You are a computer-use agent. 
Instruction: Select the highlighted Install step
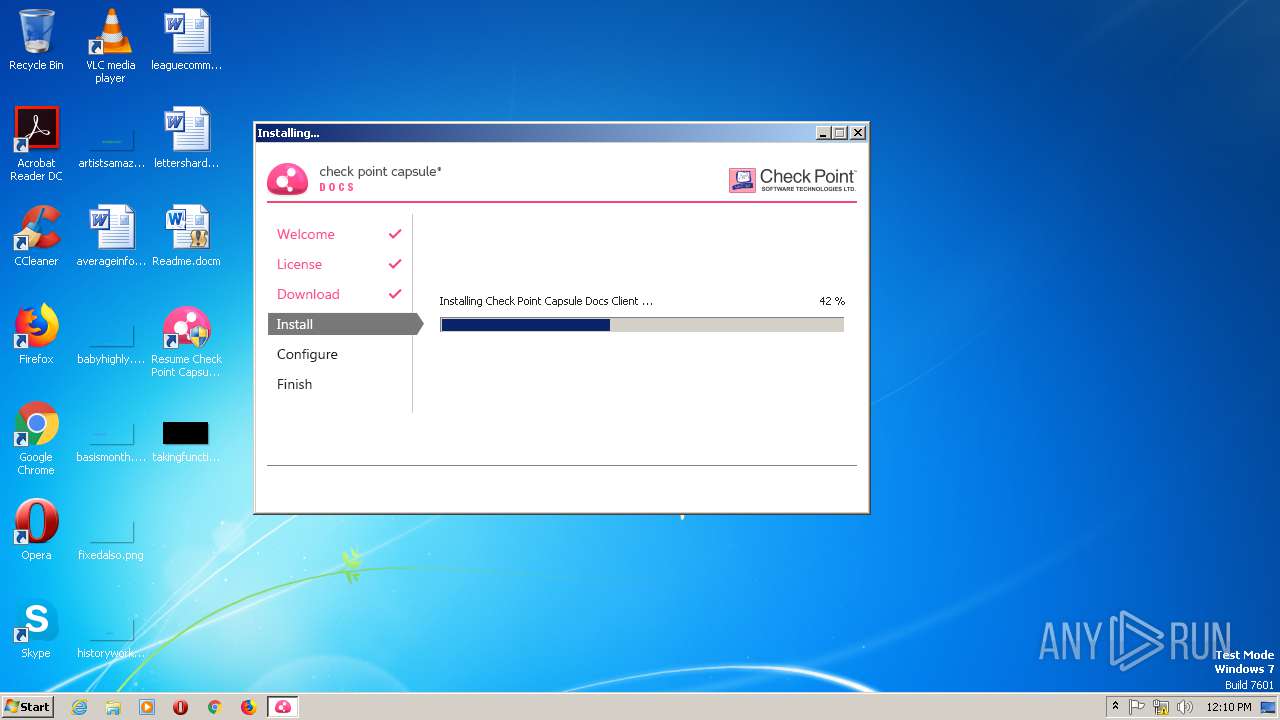click(345, 324)
